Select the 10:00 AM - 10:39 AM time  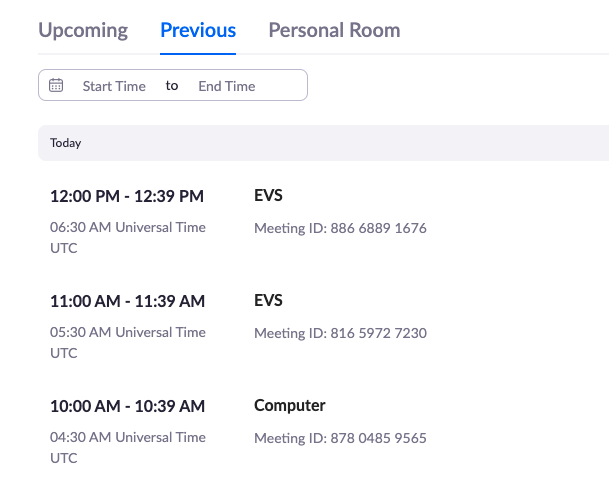tap(127, 406)
